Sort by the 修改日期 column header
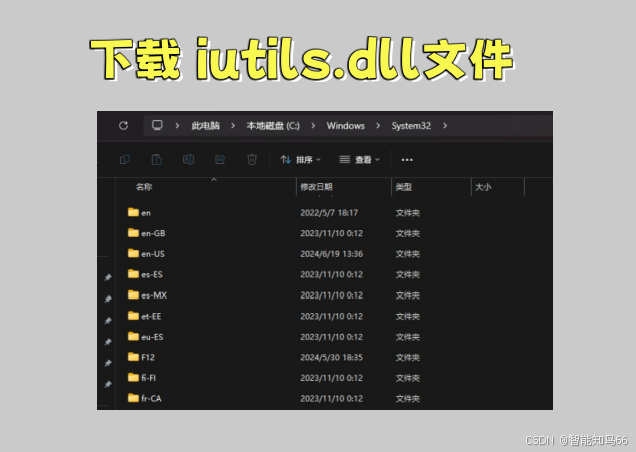The height and width of the screenshot is (452, 636). 316,187
